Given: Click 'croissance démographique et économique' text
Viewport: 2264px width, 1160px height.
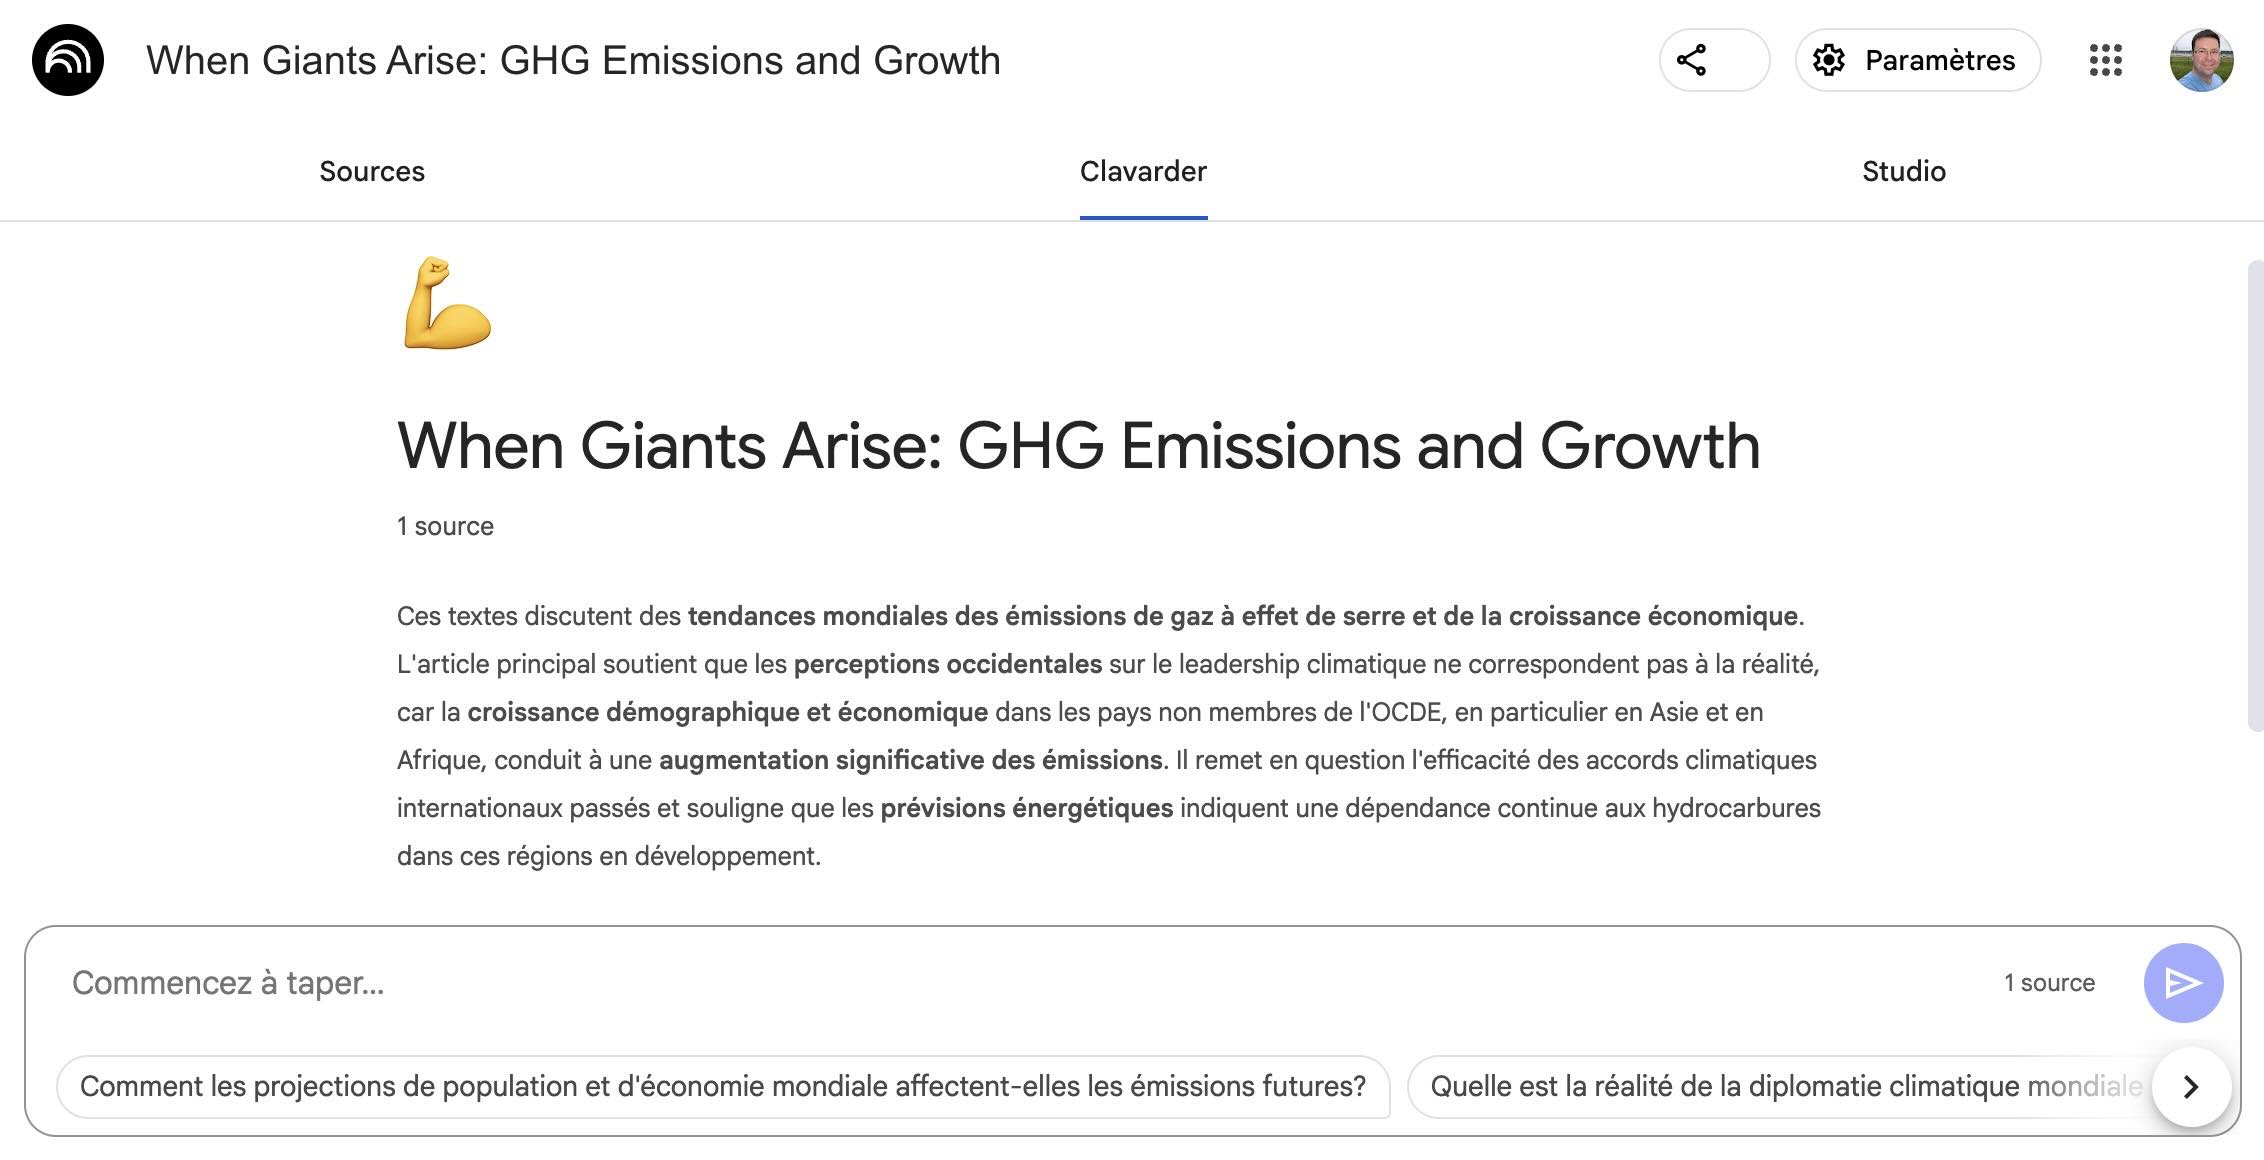Looking at the screenshot, I should tap(727, 712).
